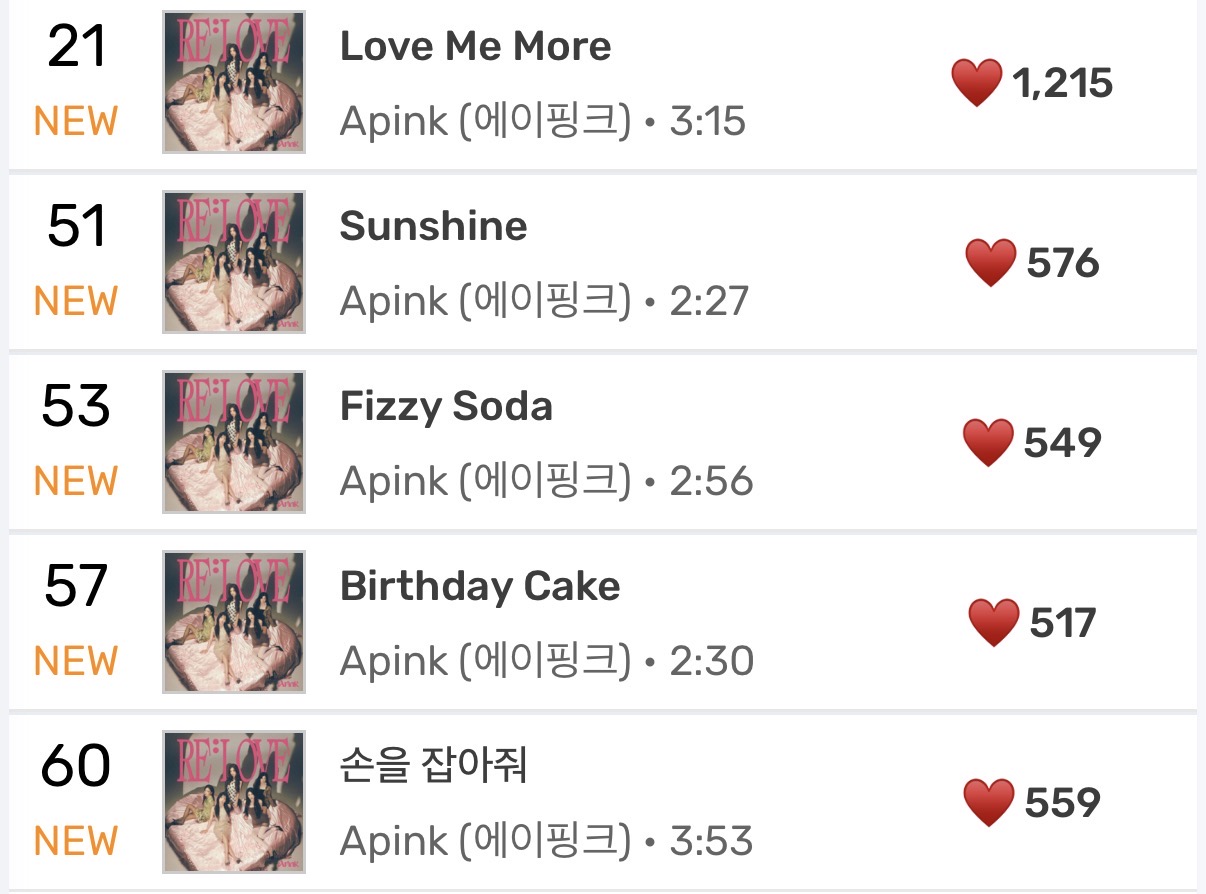Click the heart icon for Love Me More
1206x894 pixels.
point(976,83)
